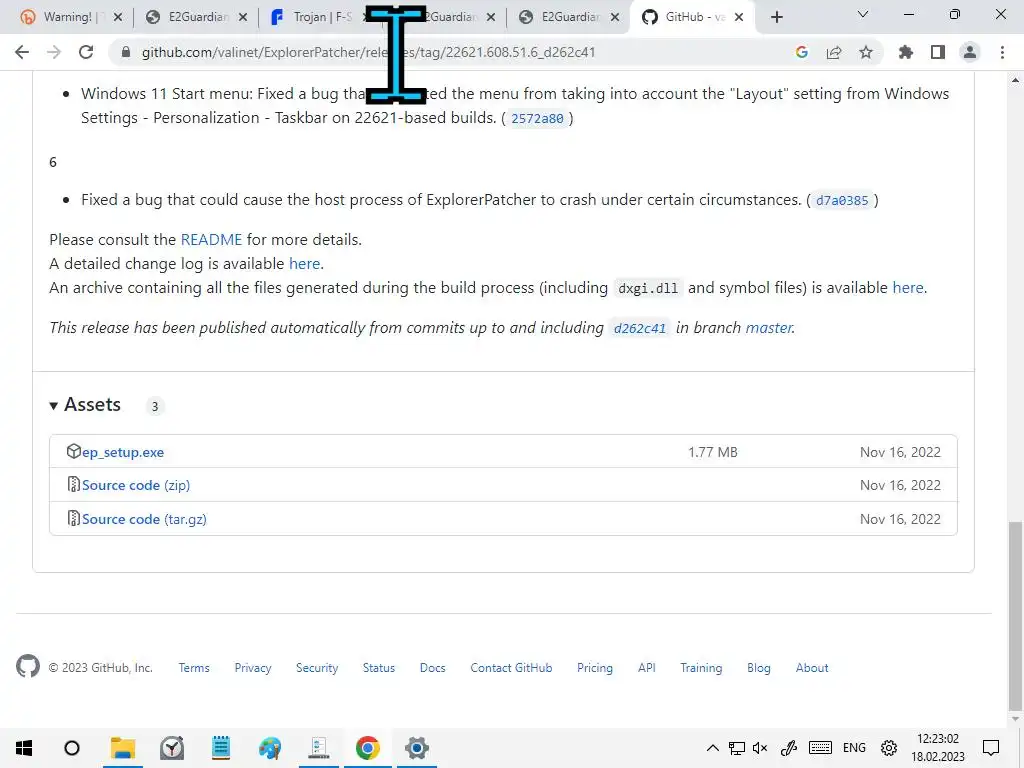Open footer Docs link
The width and height of the screenshot is (1024, 768).
432,668
